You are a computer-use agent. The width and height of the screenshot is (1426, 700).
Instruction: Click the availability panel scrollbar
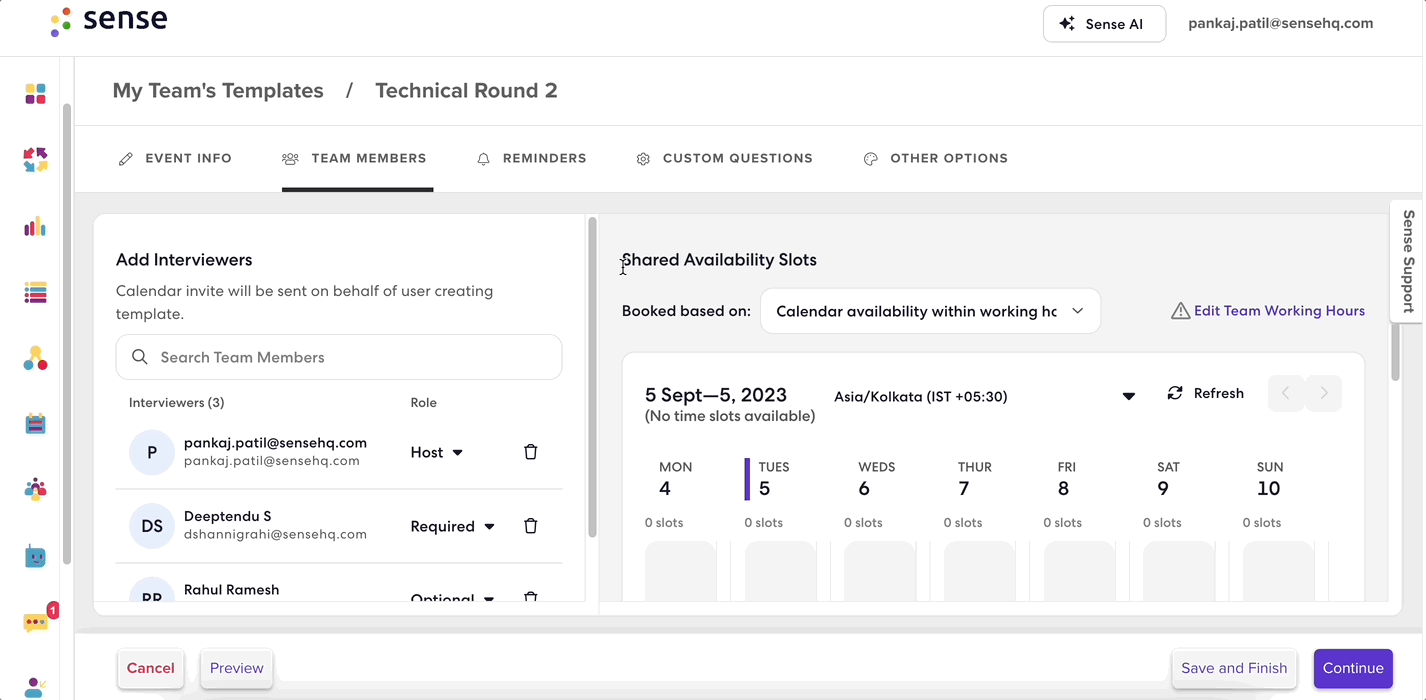1396,350
